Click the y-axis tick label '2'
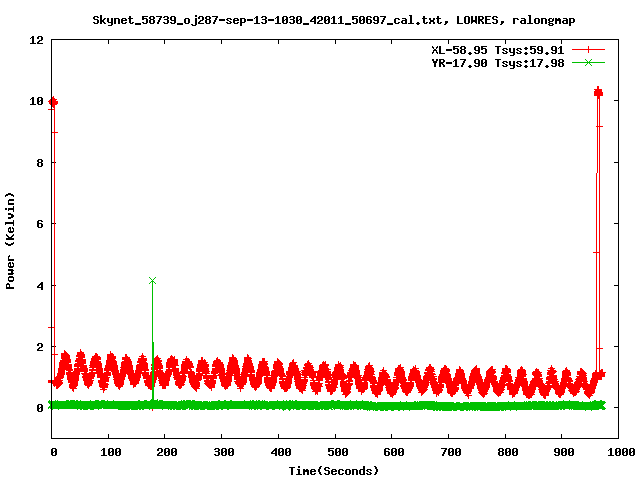Screen dimensions: 640x480 [40, 347]
